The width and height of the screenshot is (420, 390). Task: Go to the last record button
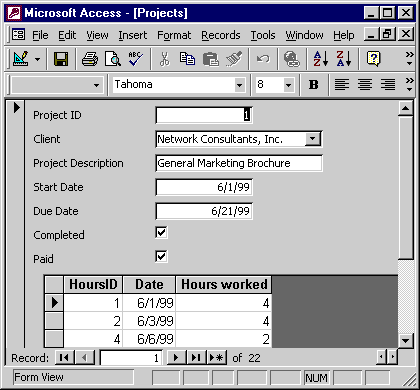pyautogui.click(x=197, y=358)
